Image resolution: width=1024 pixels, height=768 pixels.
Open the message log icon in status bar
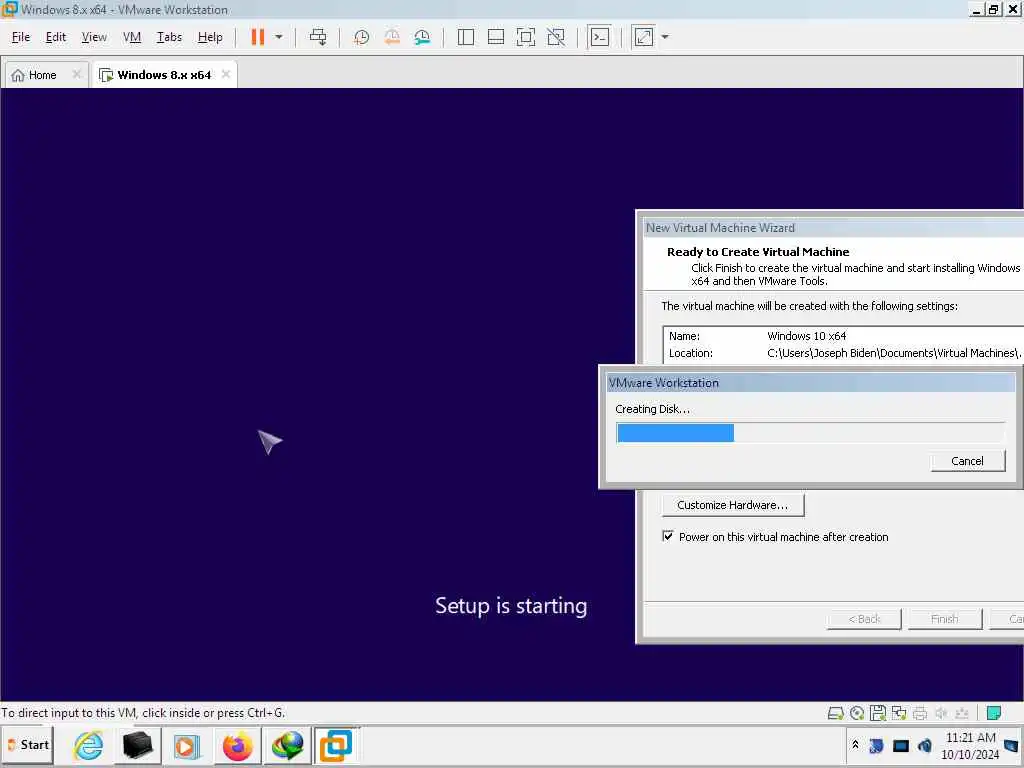[x=994, y=713]
